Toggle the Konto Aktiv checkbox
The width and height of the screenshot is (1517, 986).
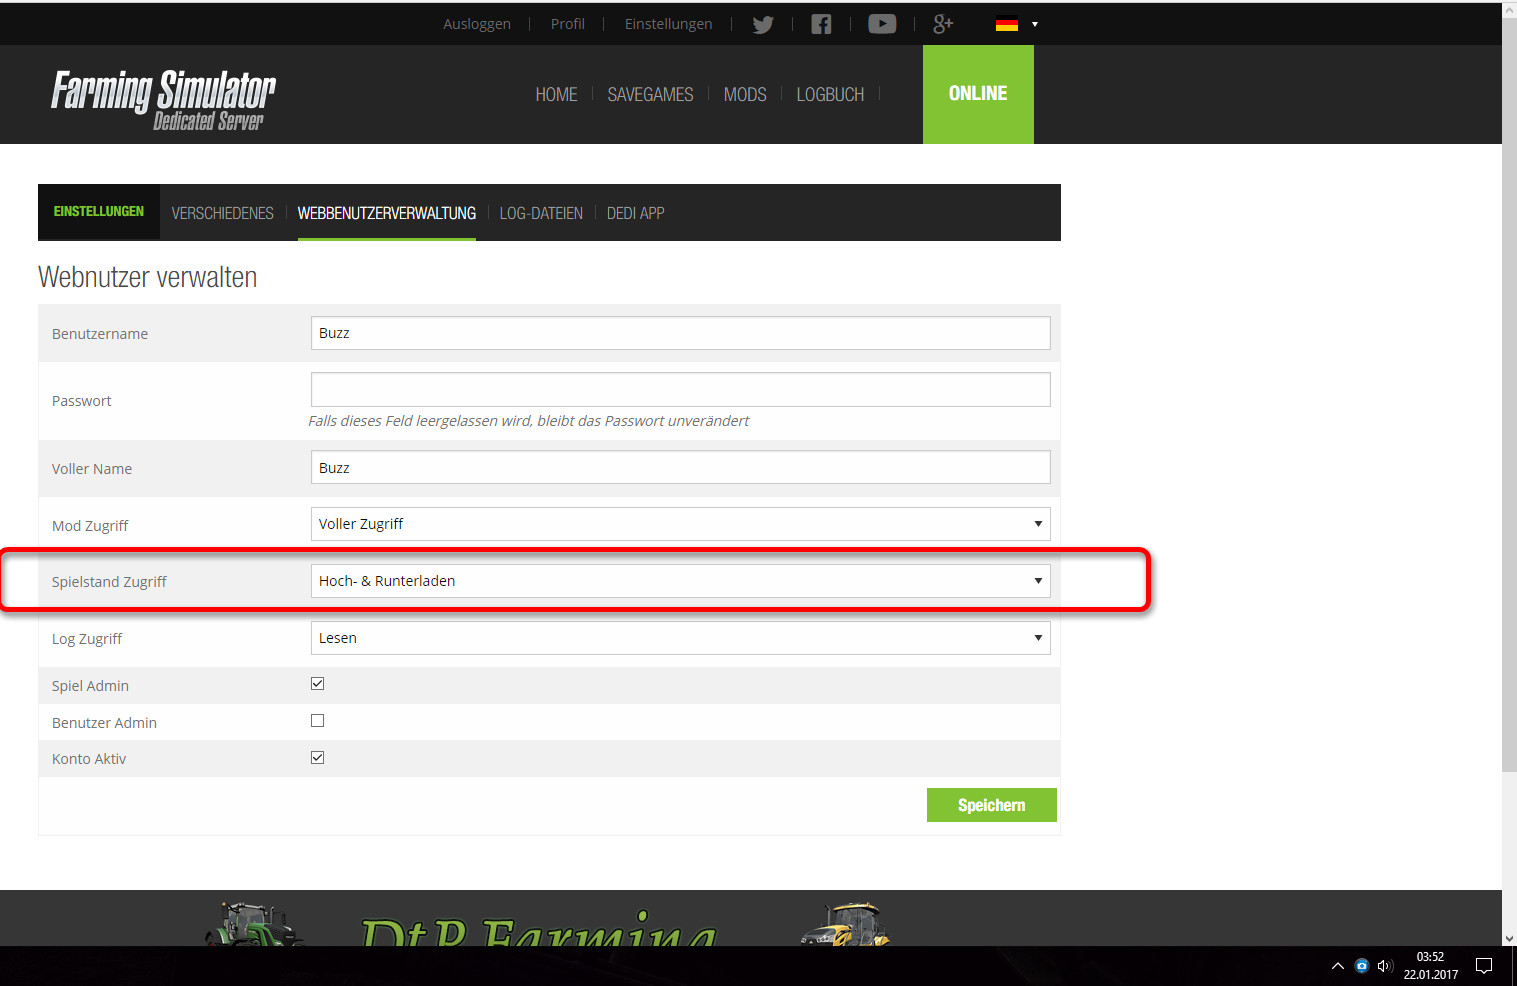tap(318, 758)
